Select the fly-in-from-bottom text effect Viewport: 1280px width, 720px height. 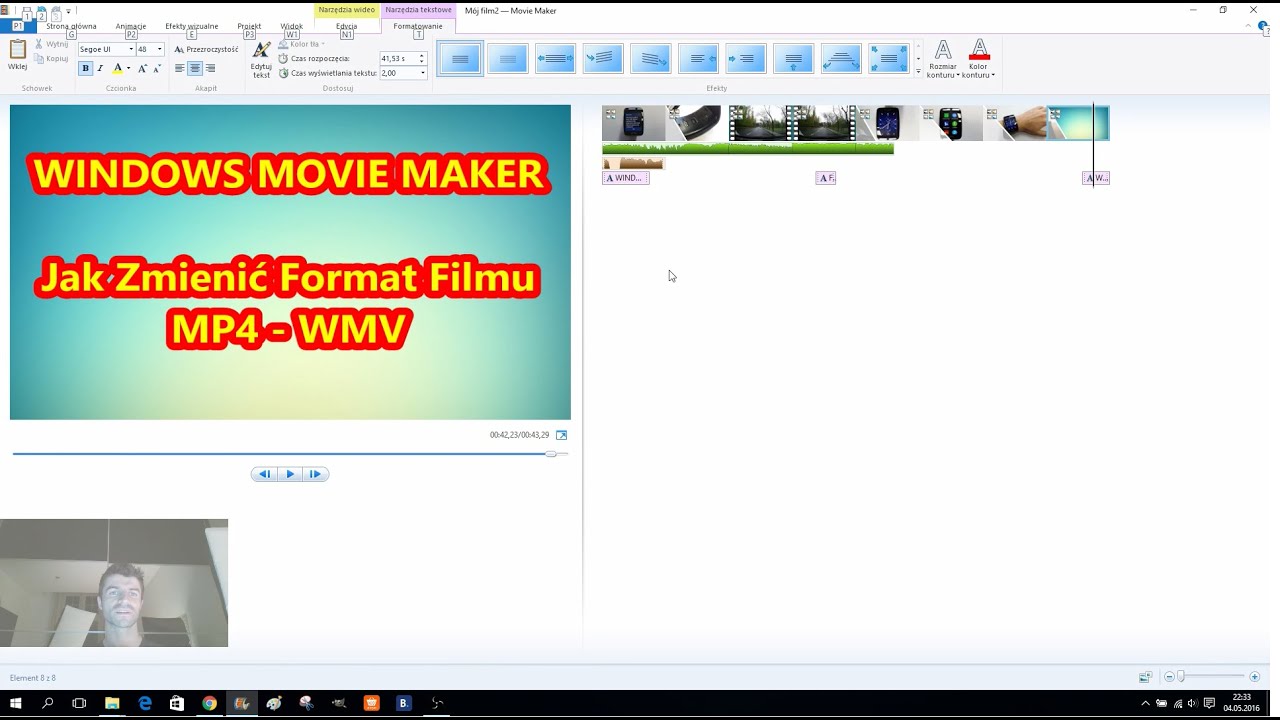pyautogui.click(x=794, y=59)
